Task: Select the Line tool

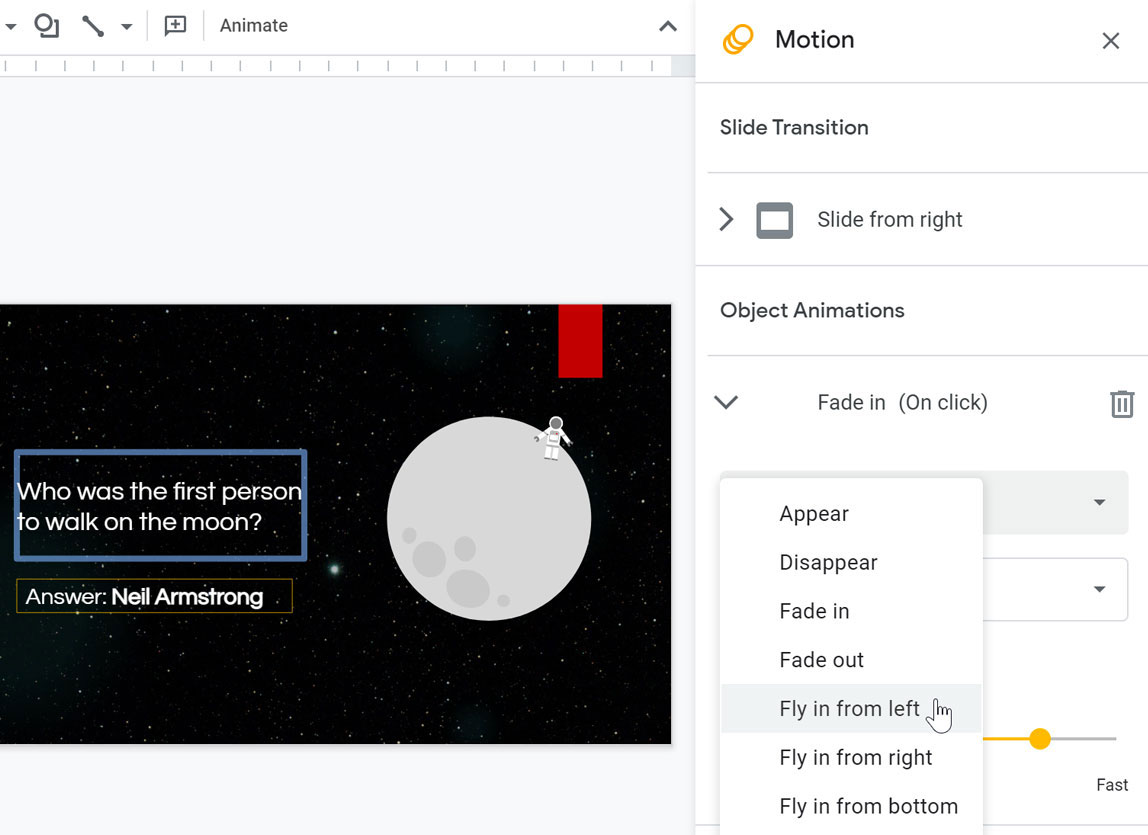Action: [93, 26]
